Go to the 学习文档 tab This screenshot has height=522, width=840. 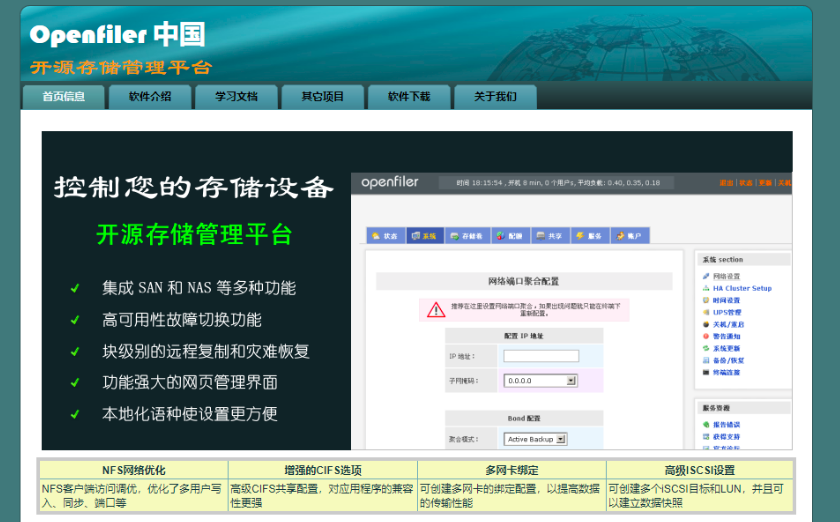(x=236, y=97)
